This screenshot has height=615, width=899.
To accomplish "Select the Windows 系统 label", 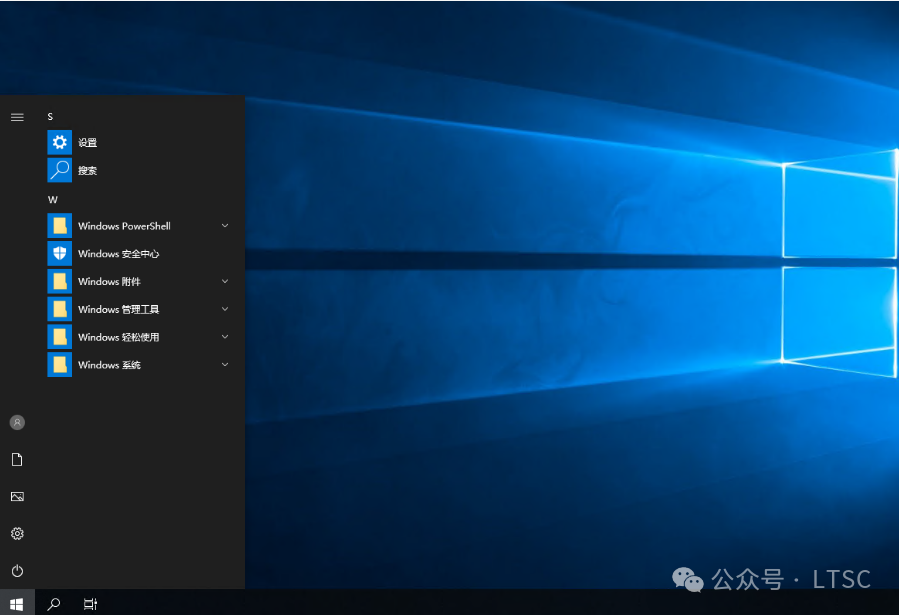I will pyautogui.click(x=110, y=365).
